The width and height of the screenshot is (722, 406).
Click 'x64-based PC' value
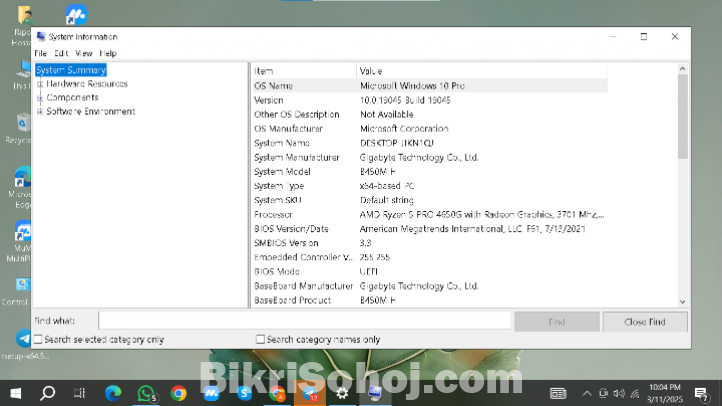tap(387, 186)
